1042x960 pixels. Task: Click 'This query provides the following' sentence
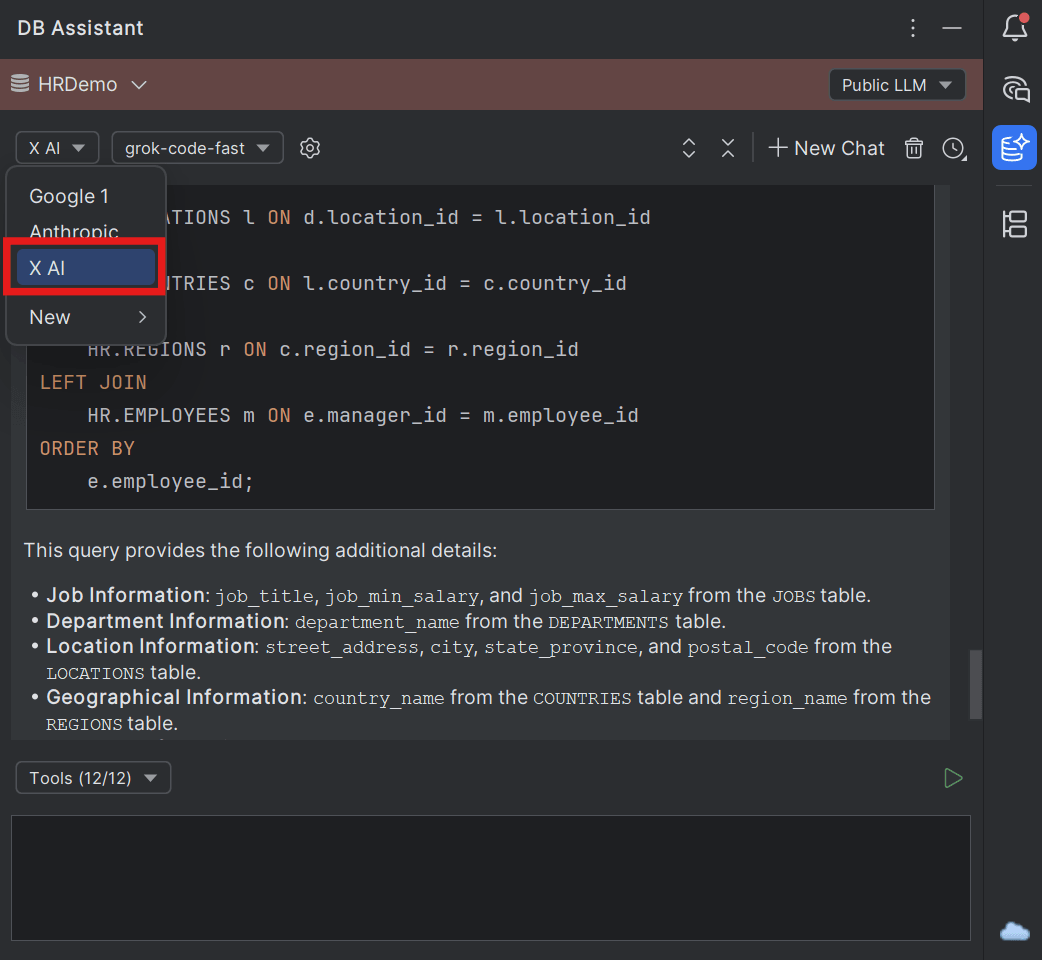pyautogui.click(x=260, y=551)
